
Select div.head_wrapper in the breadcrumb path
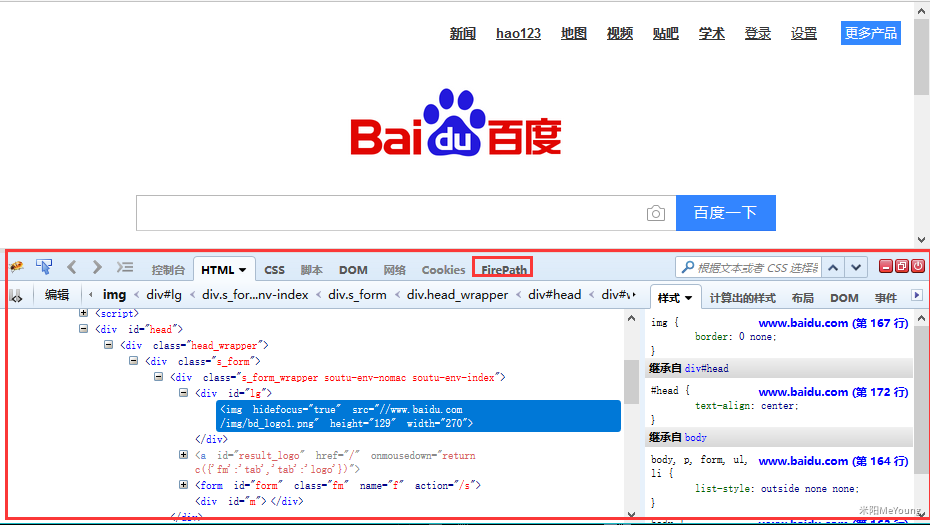point(457,295)
